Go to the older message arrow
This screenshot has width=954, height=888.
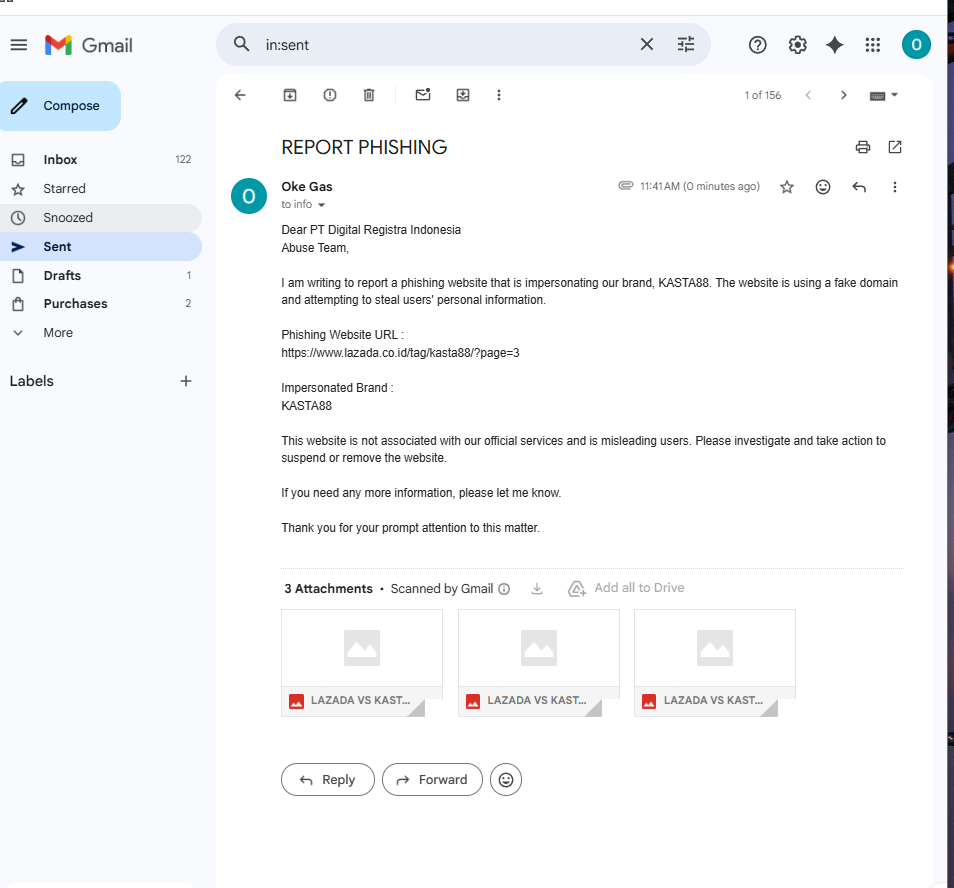click(843, 95)
